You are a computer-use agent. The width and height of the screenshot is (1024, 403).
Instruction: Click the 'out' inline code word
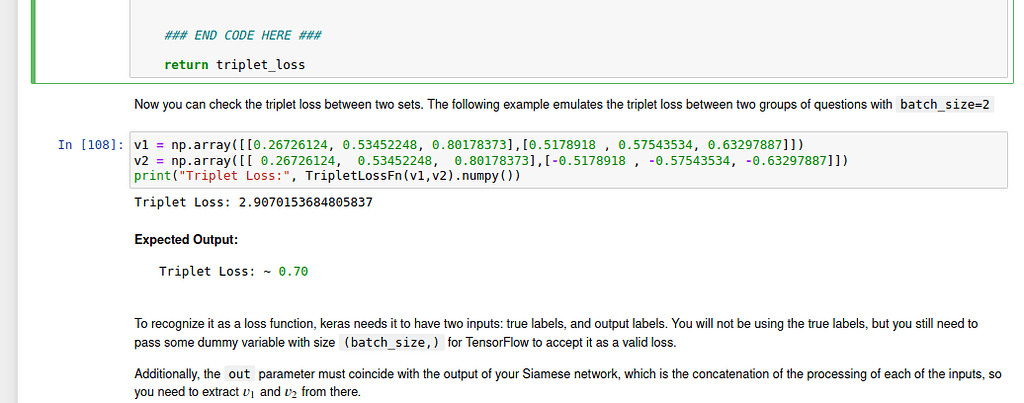(239, 374)
